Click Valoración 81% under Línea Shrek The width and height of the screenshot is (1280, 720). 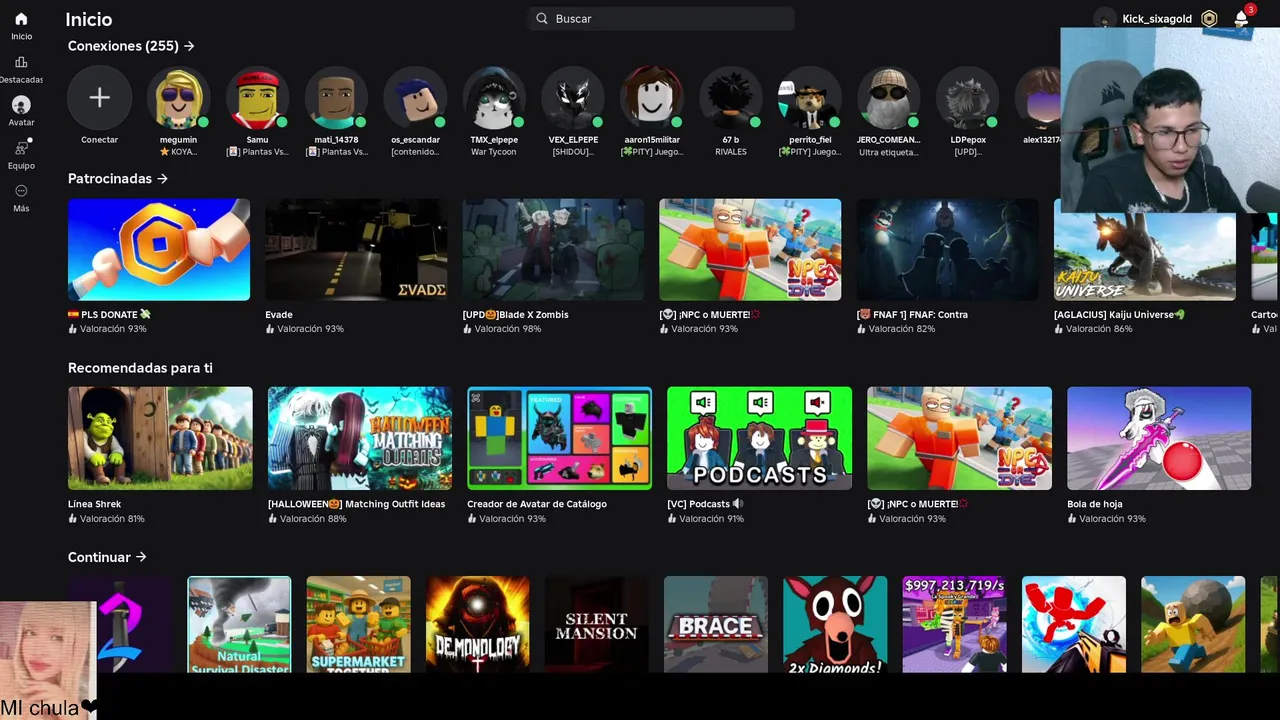click(112, 519)
